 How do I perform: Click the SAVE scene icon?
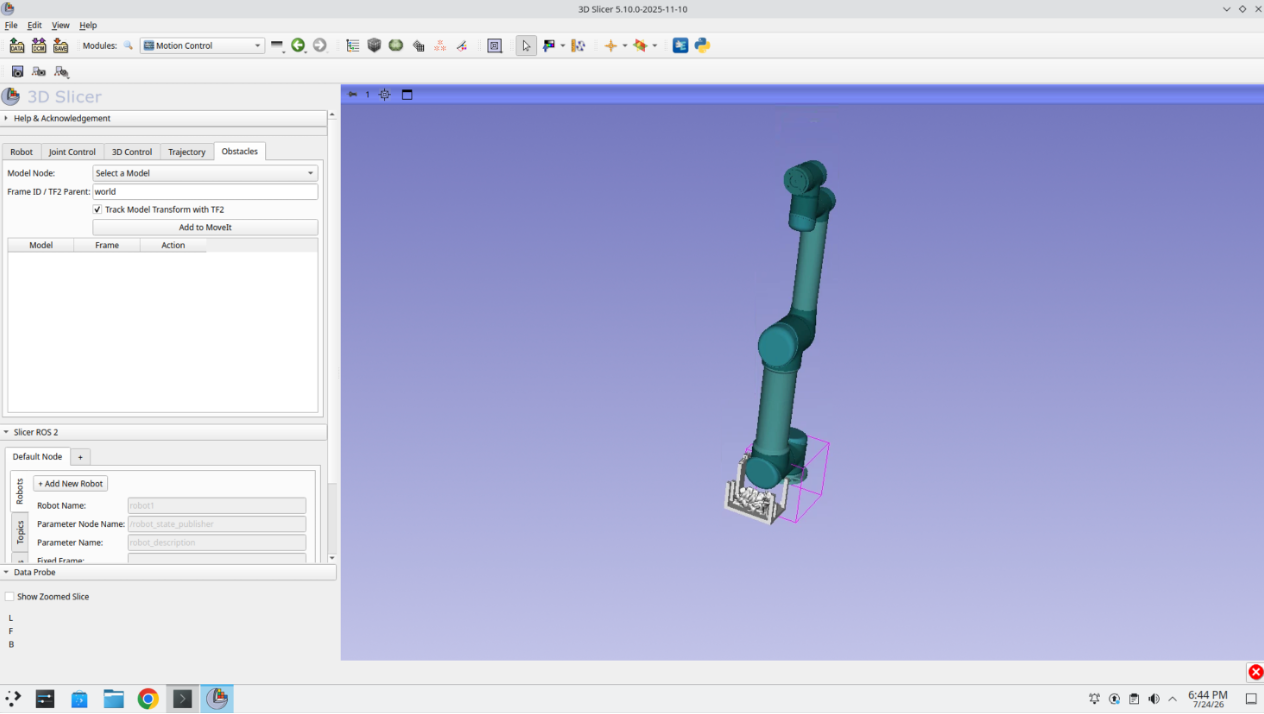[x=61, y=46]
